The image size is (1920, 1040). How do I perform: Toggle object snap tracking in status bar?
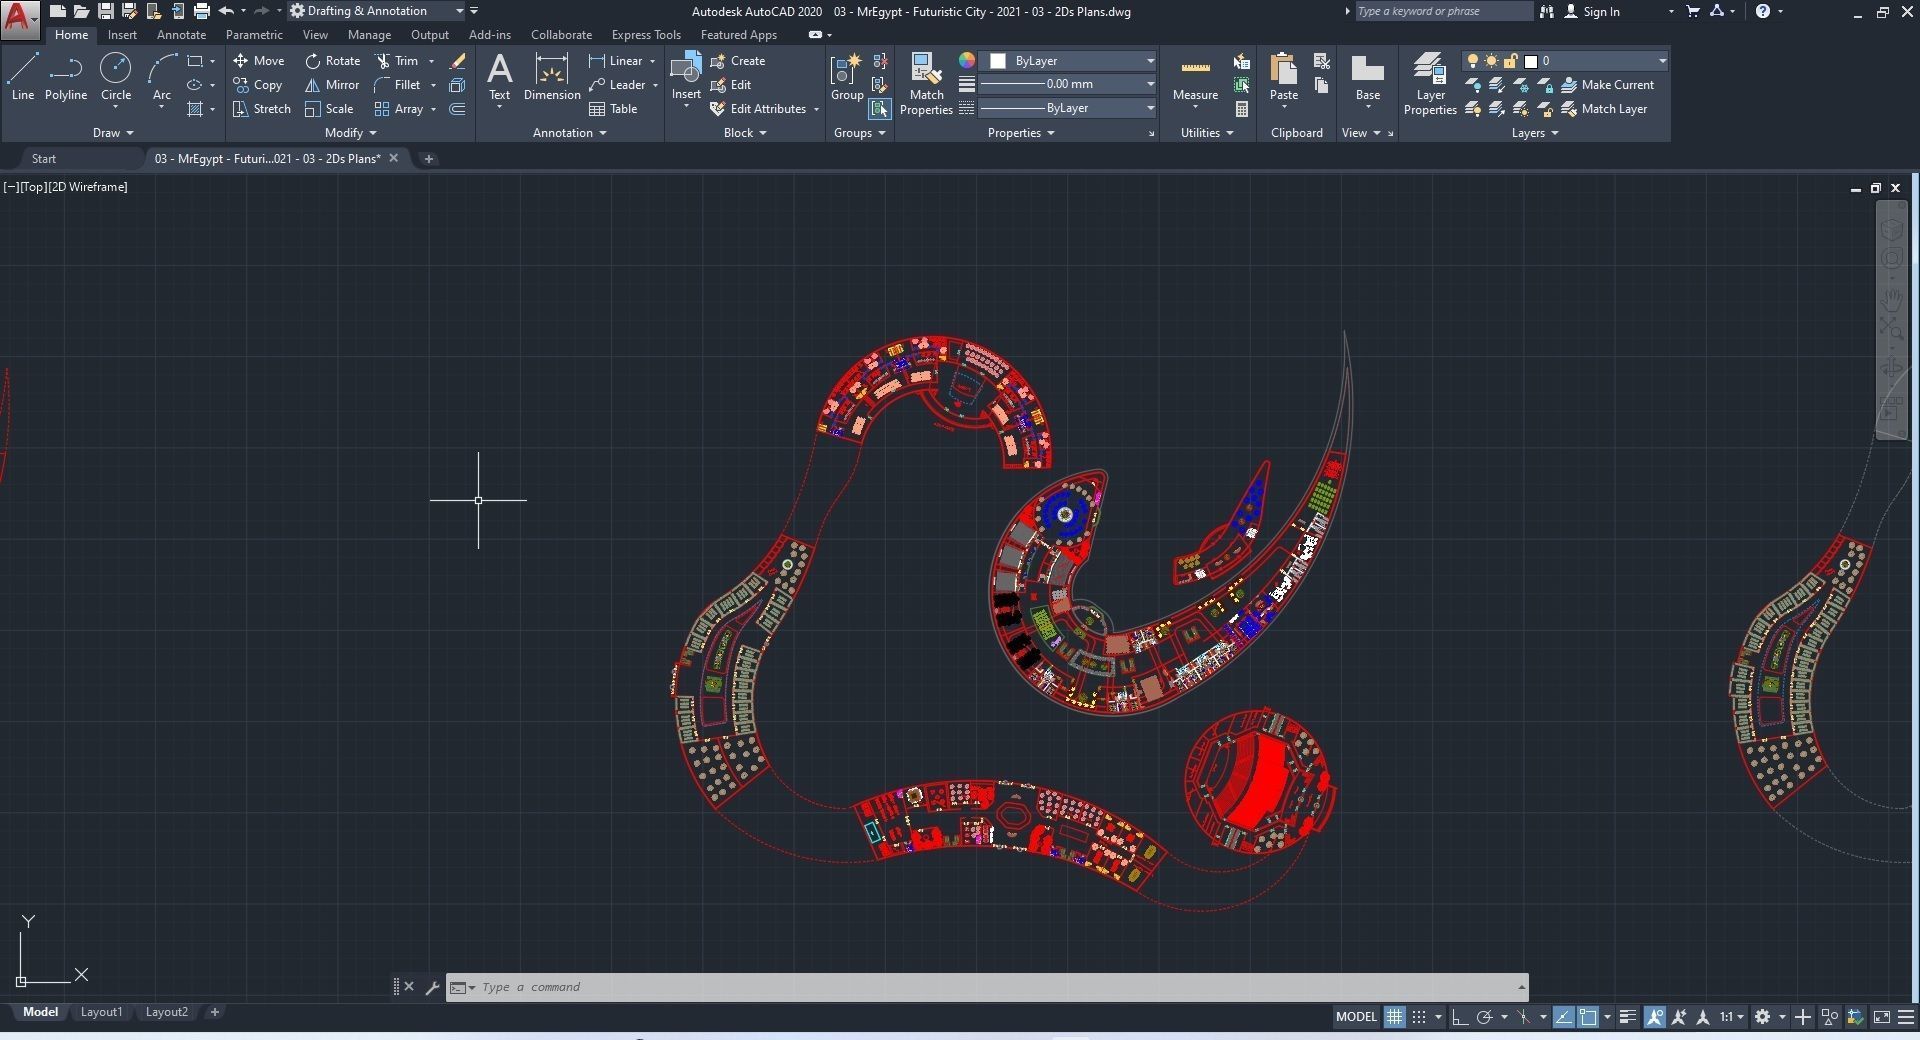[x=1564, y=1017]
